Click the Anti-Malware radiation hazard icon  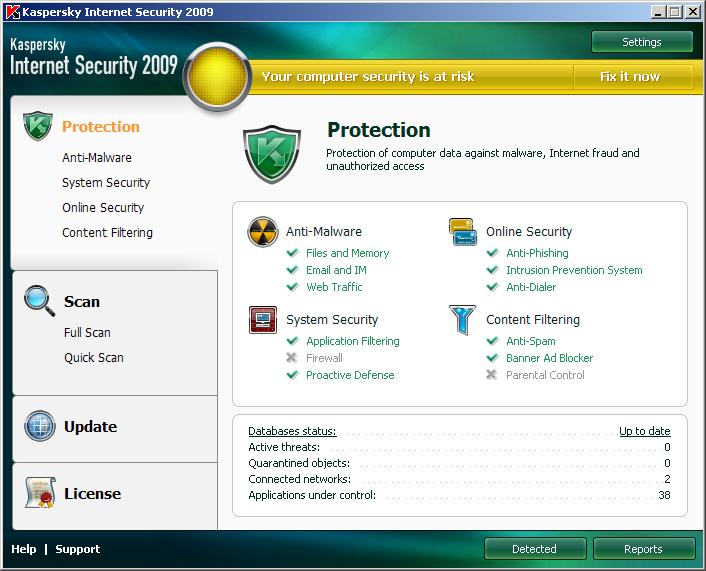(x=262, y=232)
